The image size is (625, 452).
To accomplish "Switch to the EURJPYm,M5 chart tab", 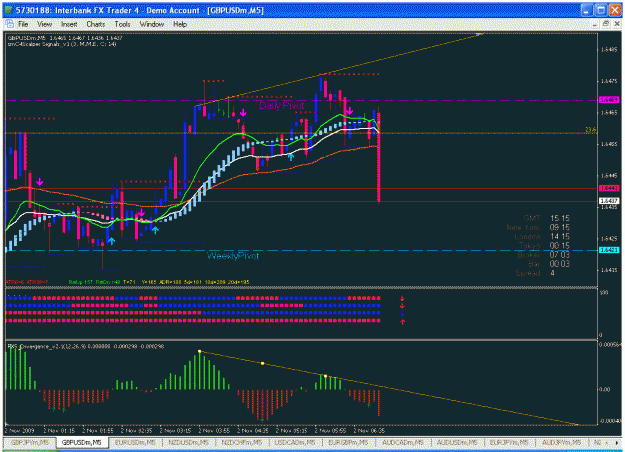I will pos(509,442).
